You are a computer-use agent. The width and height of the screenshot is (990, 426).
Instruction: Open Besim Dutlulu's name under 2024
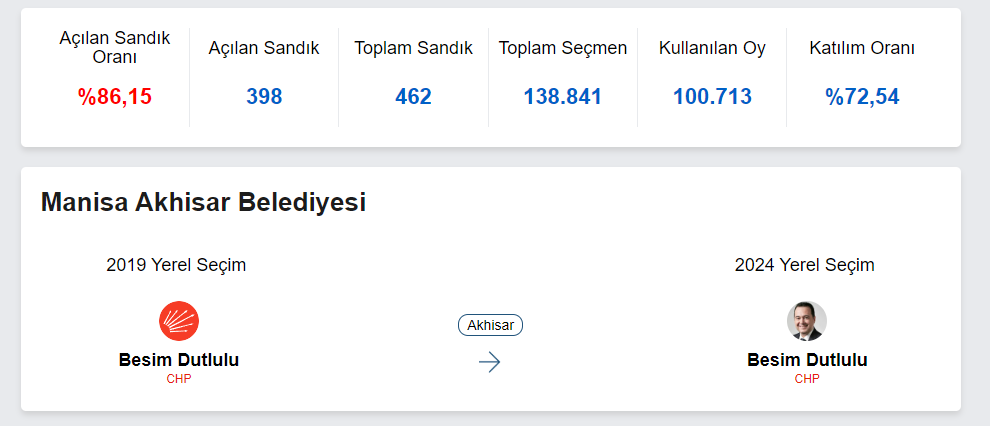807,360
